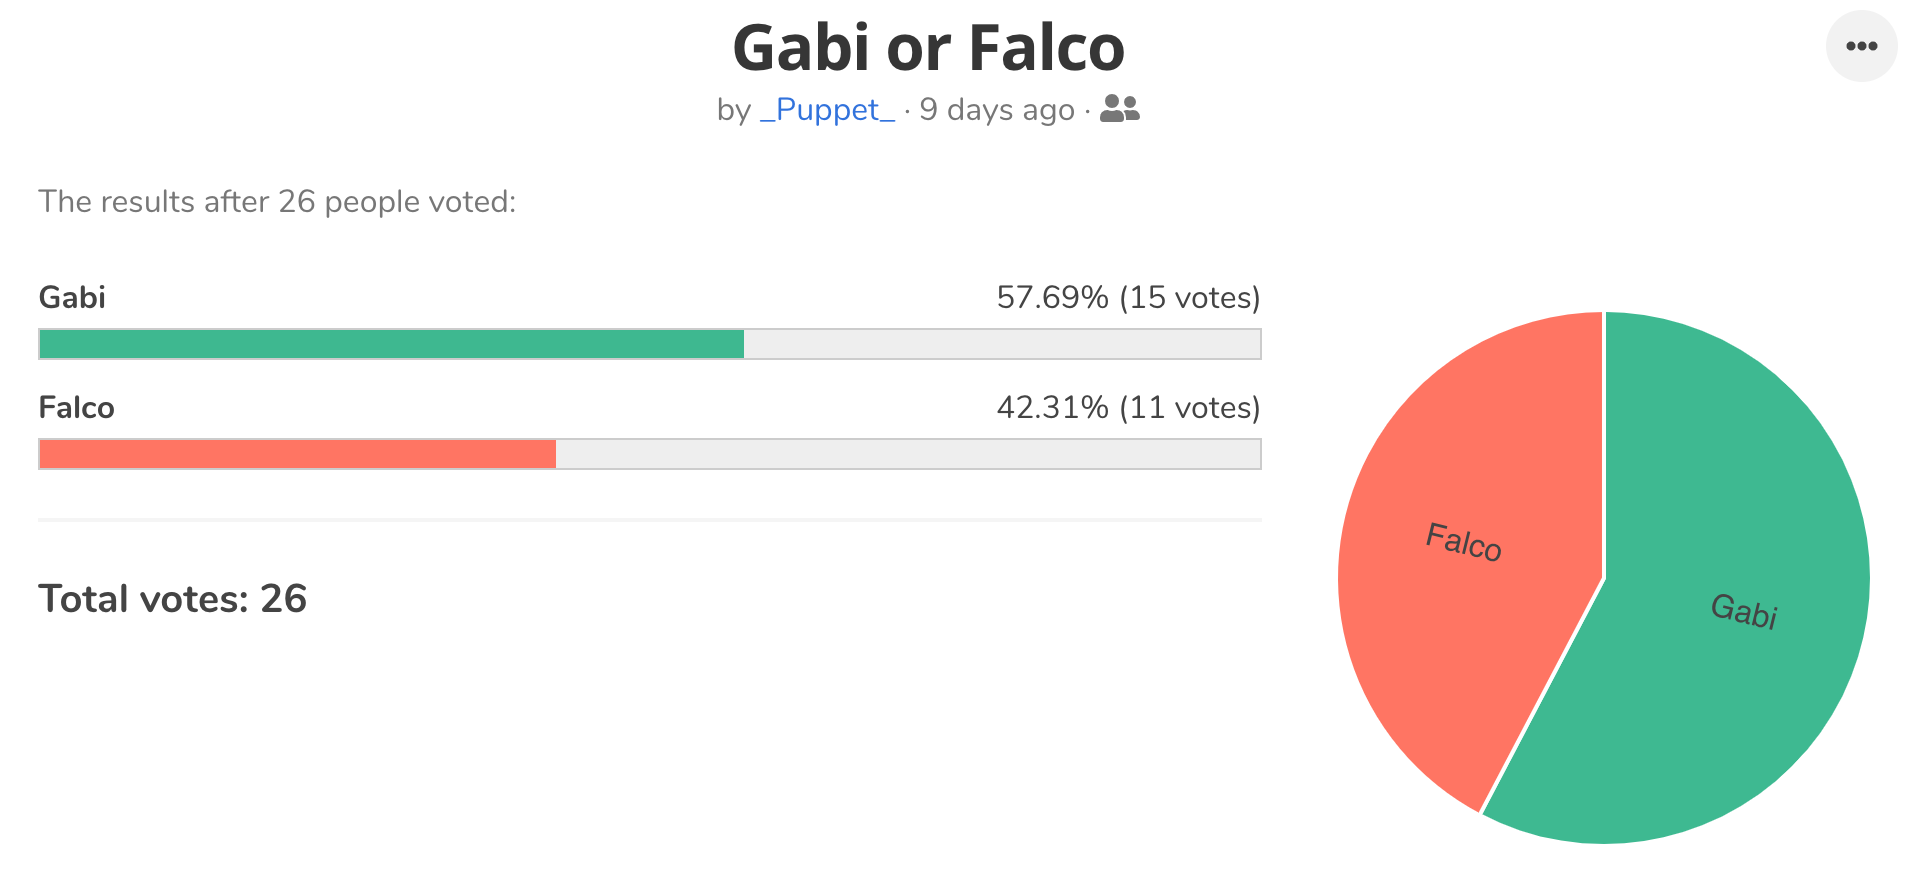Viewport: 1922px width, 870px height.
Task: Click the divider line above Total votes
Action: 650,520
